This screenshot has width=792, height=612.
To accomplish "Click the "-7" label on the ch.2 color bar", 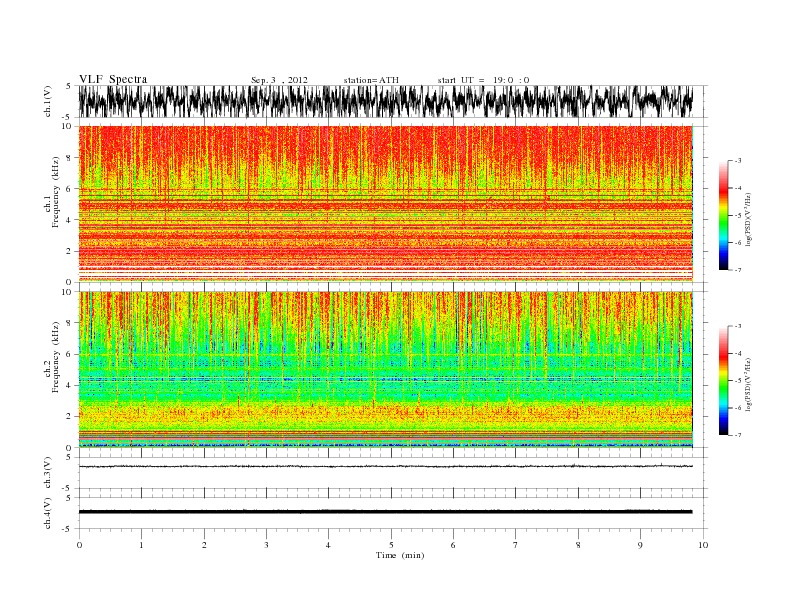I will coord(738,435).
